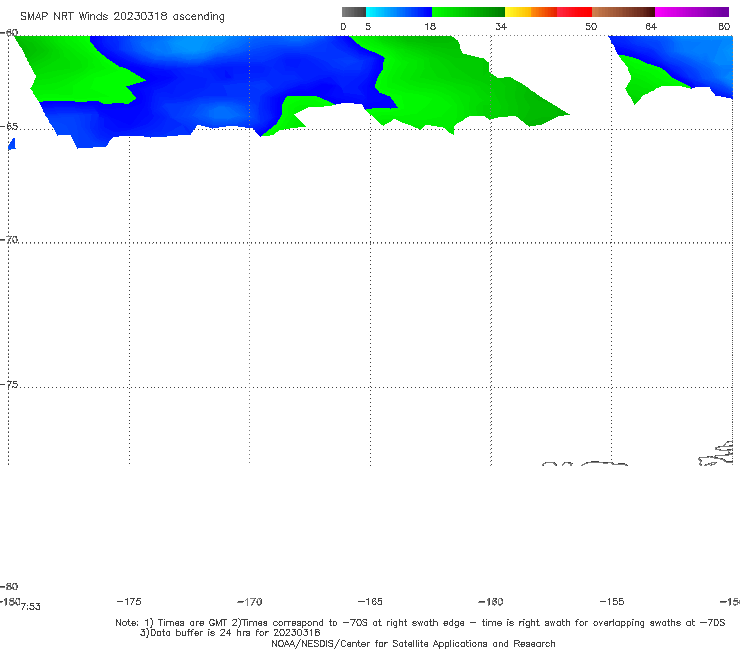The height and width of the screenshot is (650, 740).
Task: Click the brown segment of the colorbar
Action: tap(623, 12)
